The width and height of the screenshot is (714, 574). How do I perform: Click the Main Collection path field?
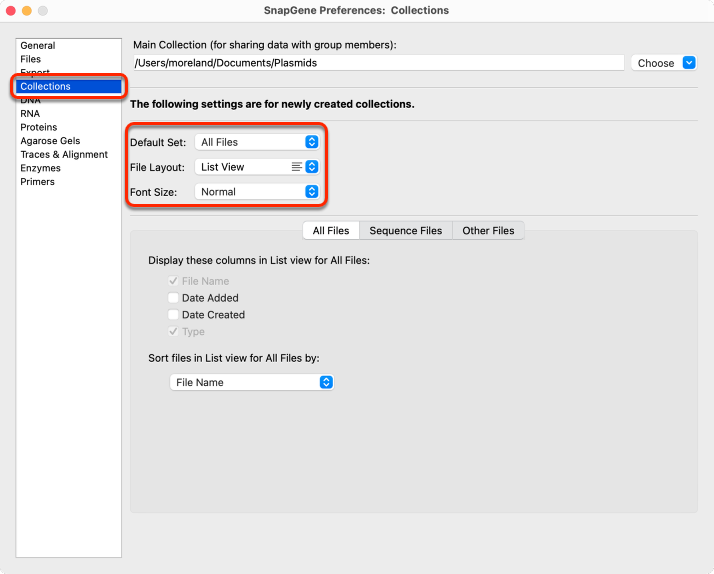[x=378, y=63]
